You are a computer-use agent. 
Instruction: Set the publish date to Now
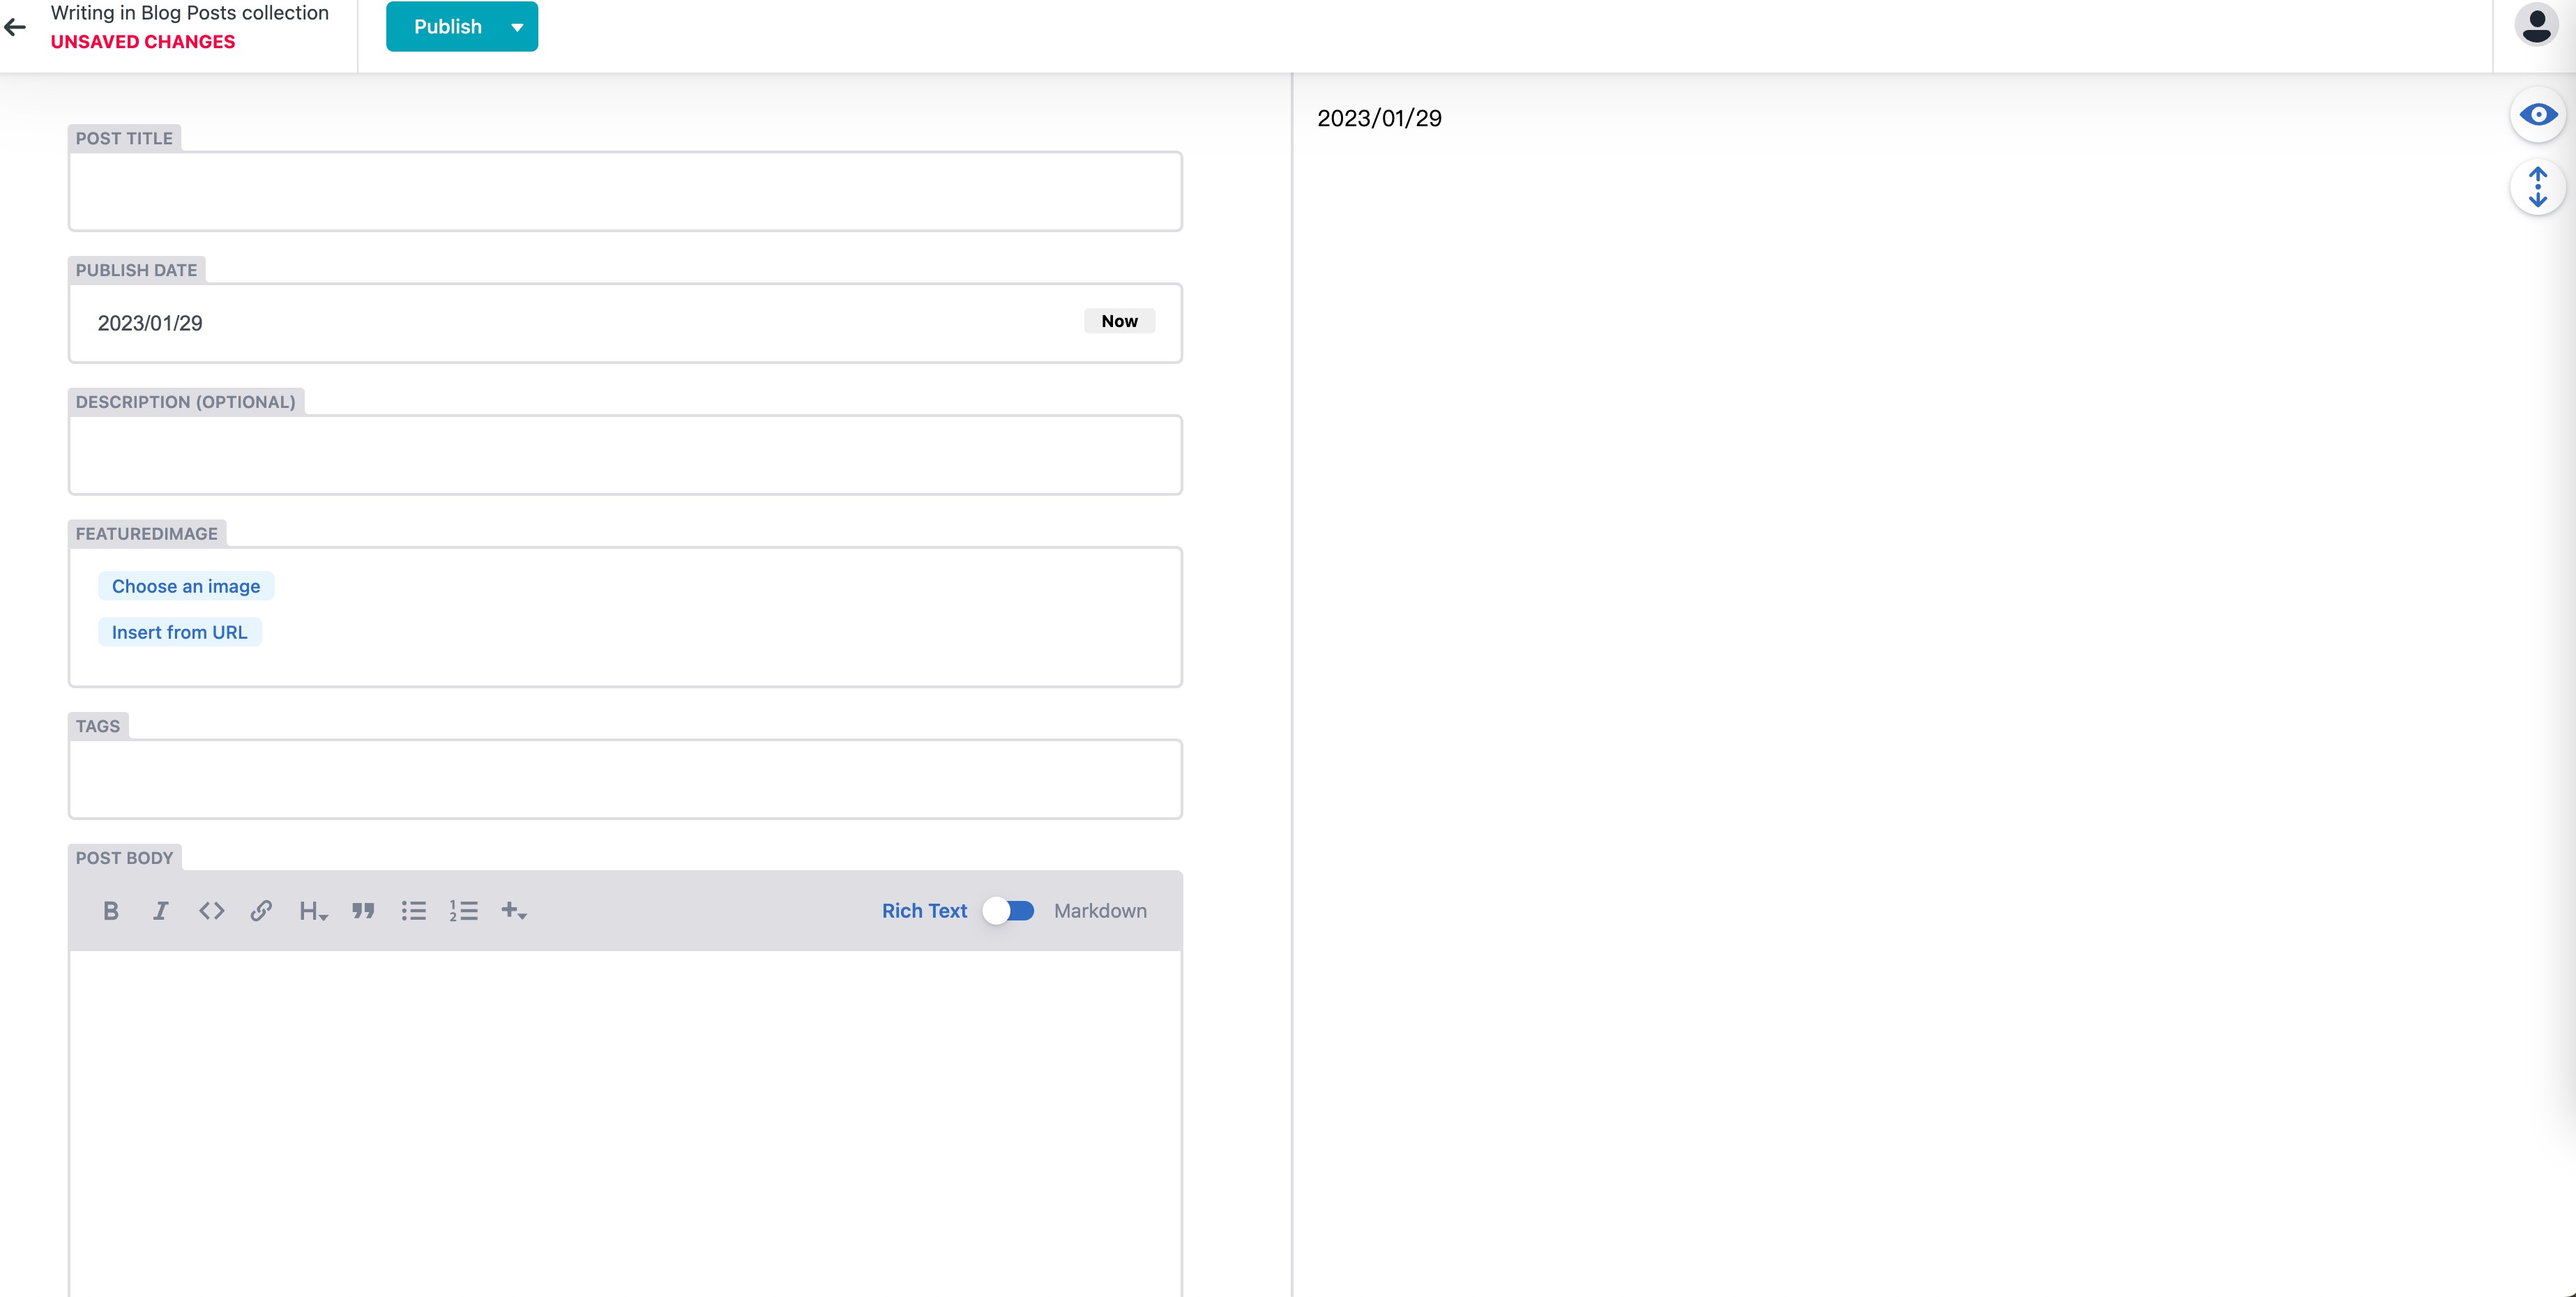1119,321
